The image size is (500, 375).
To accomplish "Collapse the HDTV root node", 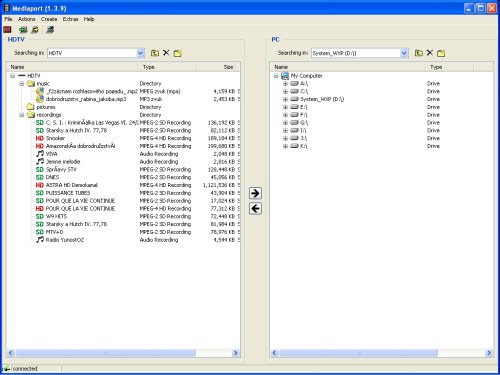I will [x=12, y=76].
